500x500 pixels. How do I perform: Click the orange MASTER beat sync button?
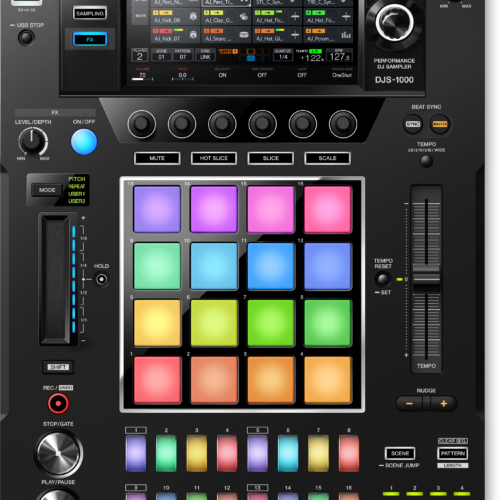tap(440, 124)
